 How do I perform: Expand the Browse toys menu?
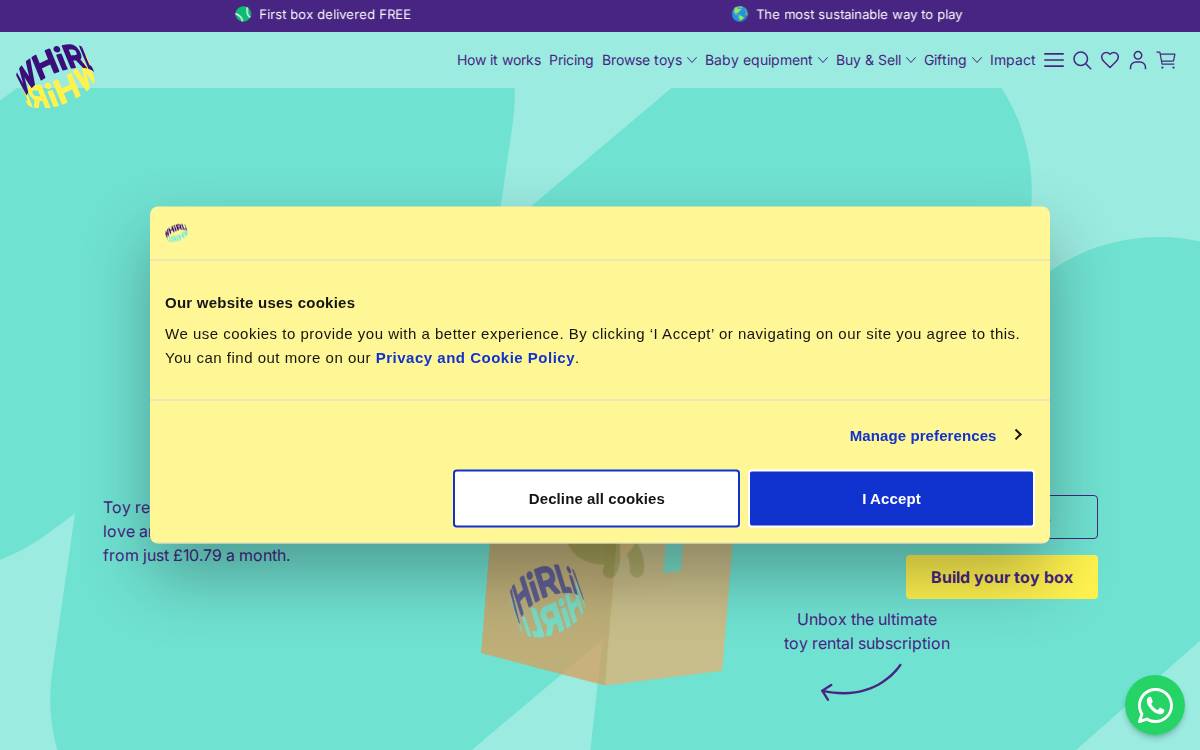649,60
